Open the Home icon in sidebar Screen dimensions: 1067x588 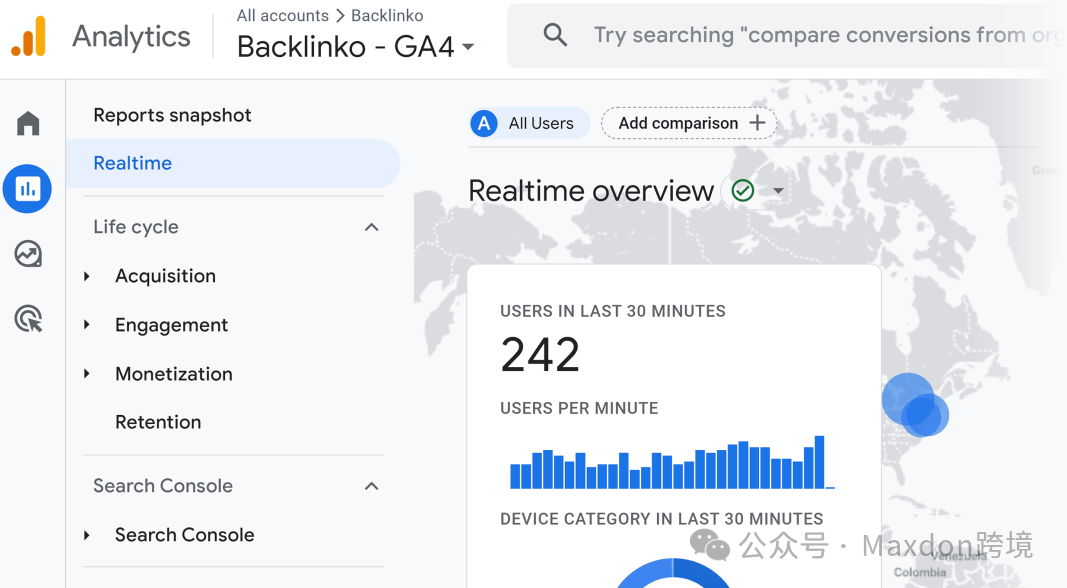(x=28, y=124)
